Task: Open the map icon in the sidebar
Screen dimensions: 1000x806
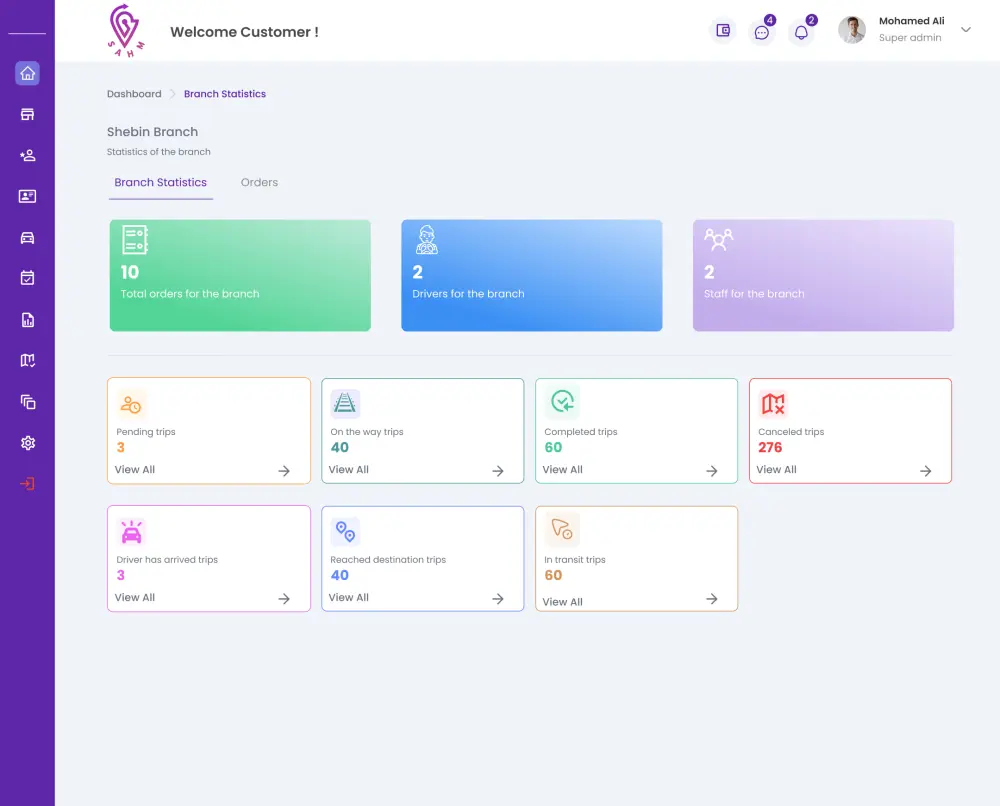Action: (x=27, y=360)
